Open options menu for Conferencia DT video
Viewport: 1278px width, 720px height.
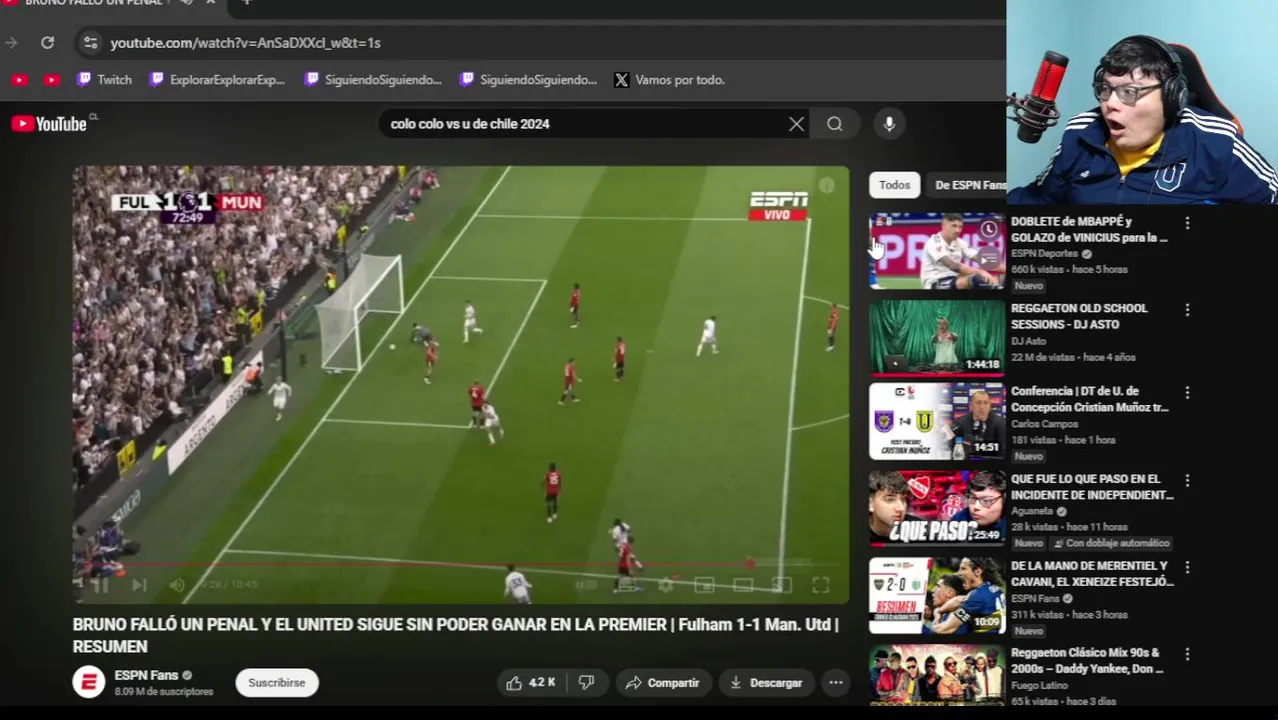1187,393
